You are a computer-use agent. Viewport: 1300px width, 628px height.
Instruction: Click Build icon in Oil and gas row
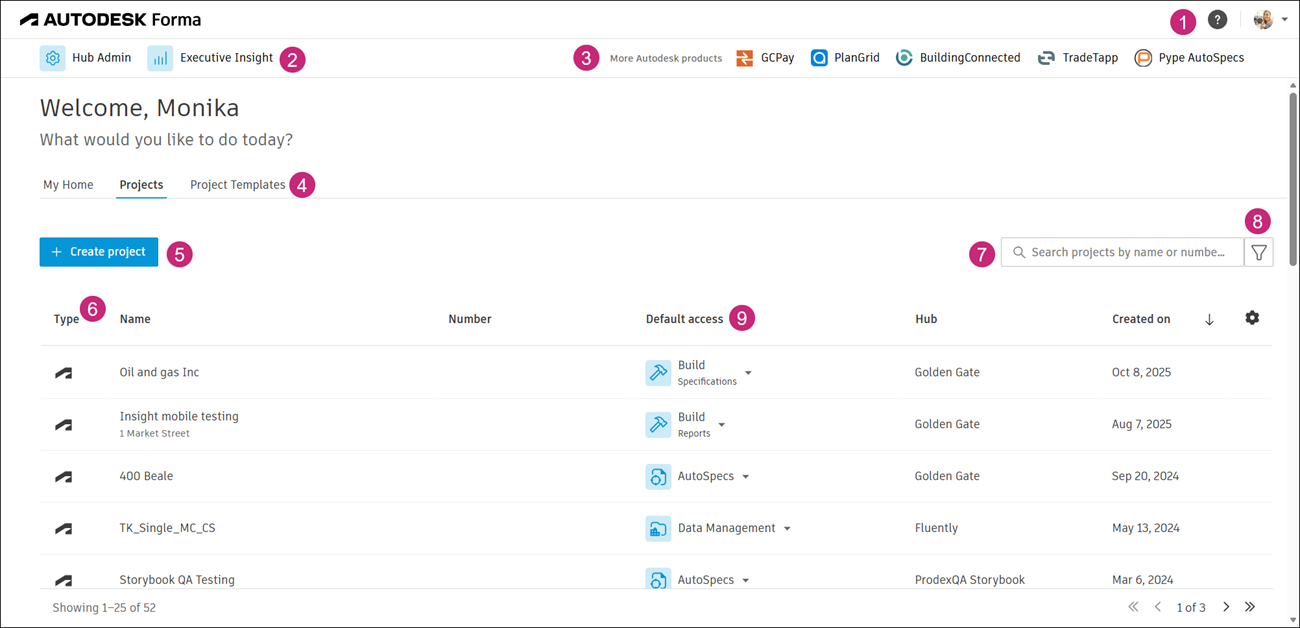(x=658, y=372)
